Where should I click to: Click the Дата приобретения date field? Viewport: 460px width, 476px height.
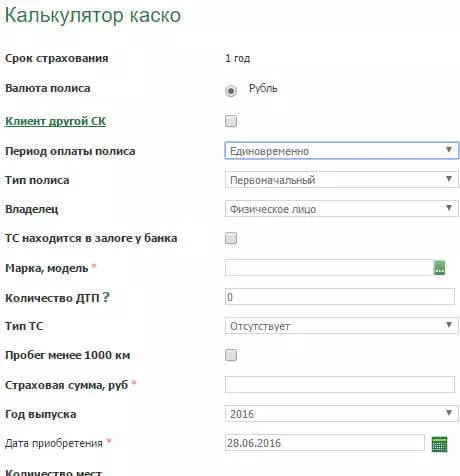(x=325, y=443)
